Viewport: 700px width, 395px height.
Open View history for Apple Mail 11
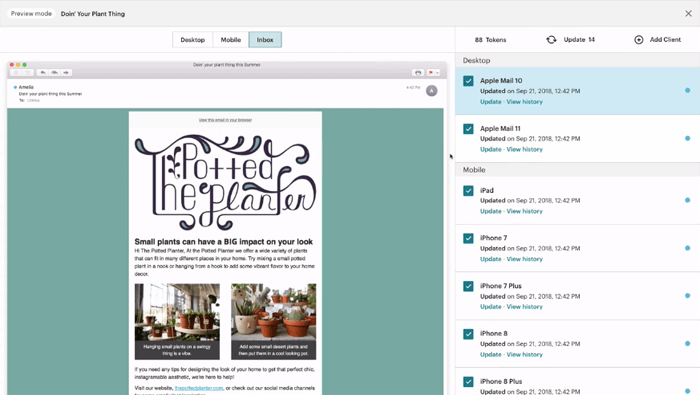[525, 150]
